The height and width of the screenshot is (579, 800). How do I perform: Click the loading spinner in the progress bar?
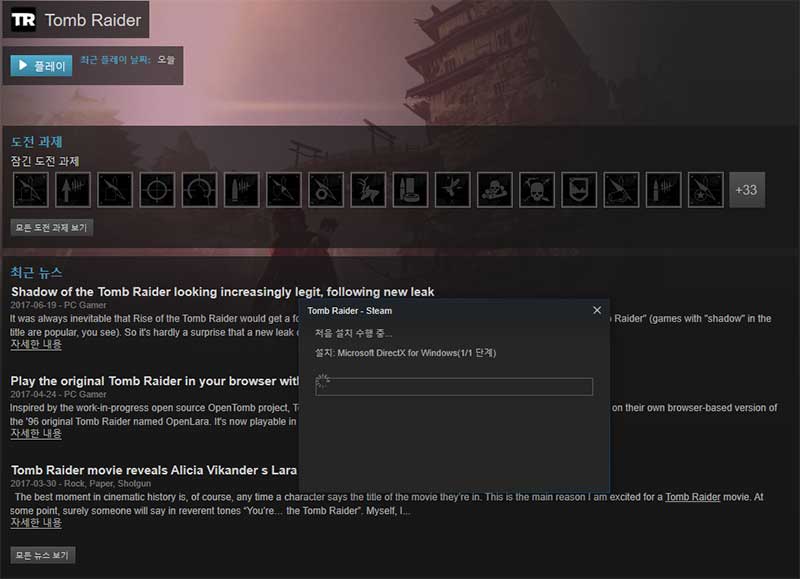point(323,381)
